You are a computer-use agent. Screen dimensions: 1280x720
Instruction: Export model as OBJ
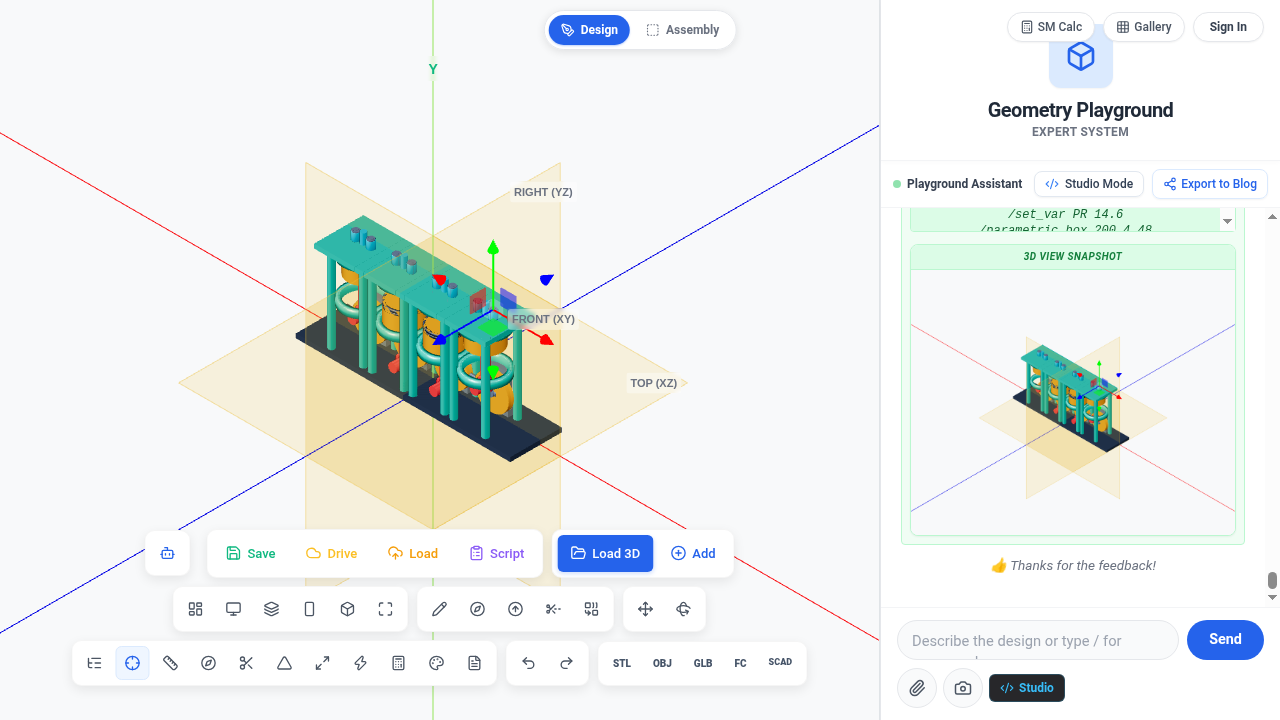click(x=662, y=663)
